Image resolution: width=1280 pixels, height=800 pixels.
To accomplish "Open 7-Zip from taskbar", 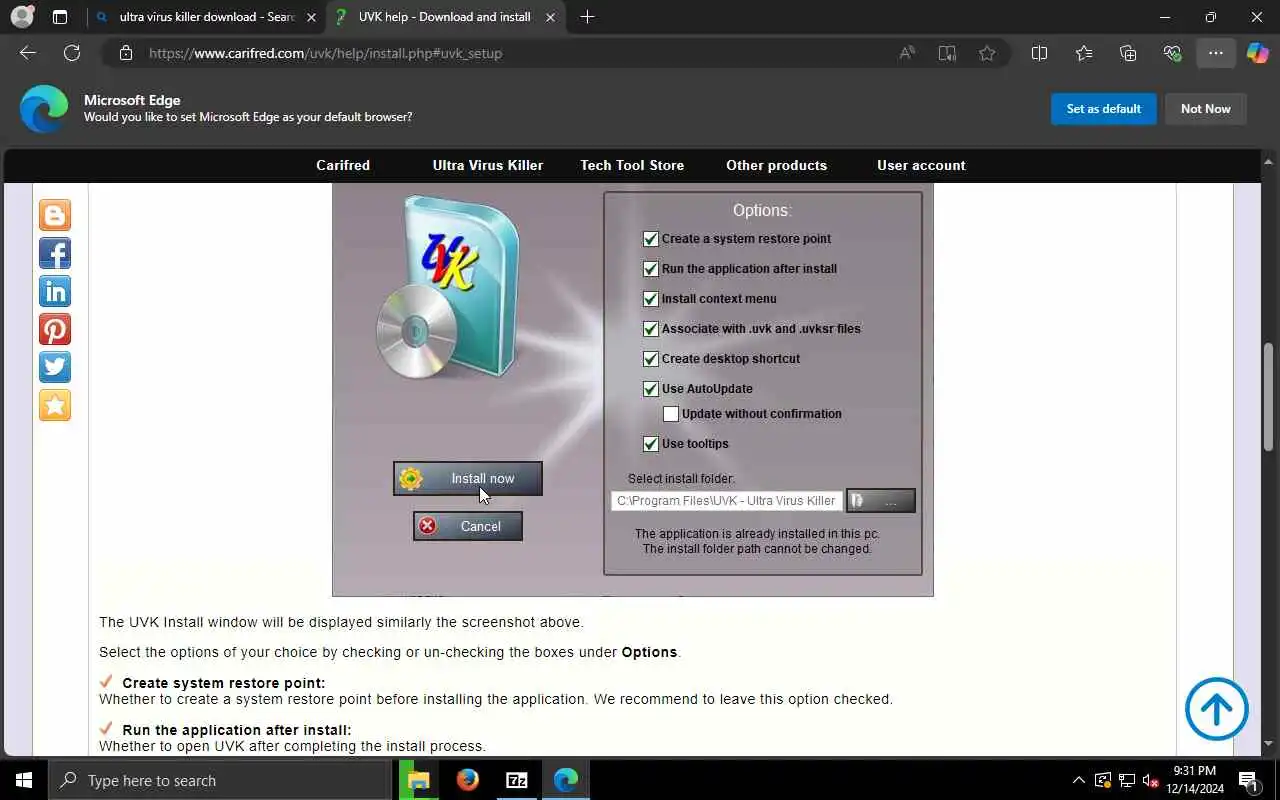I will (516, 780).
